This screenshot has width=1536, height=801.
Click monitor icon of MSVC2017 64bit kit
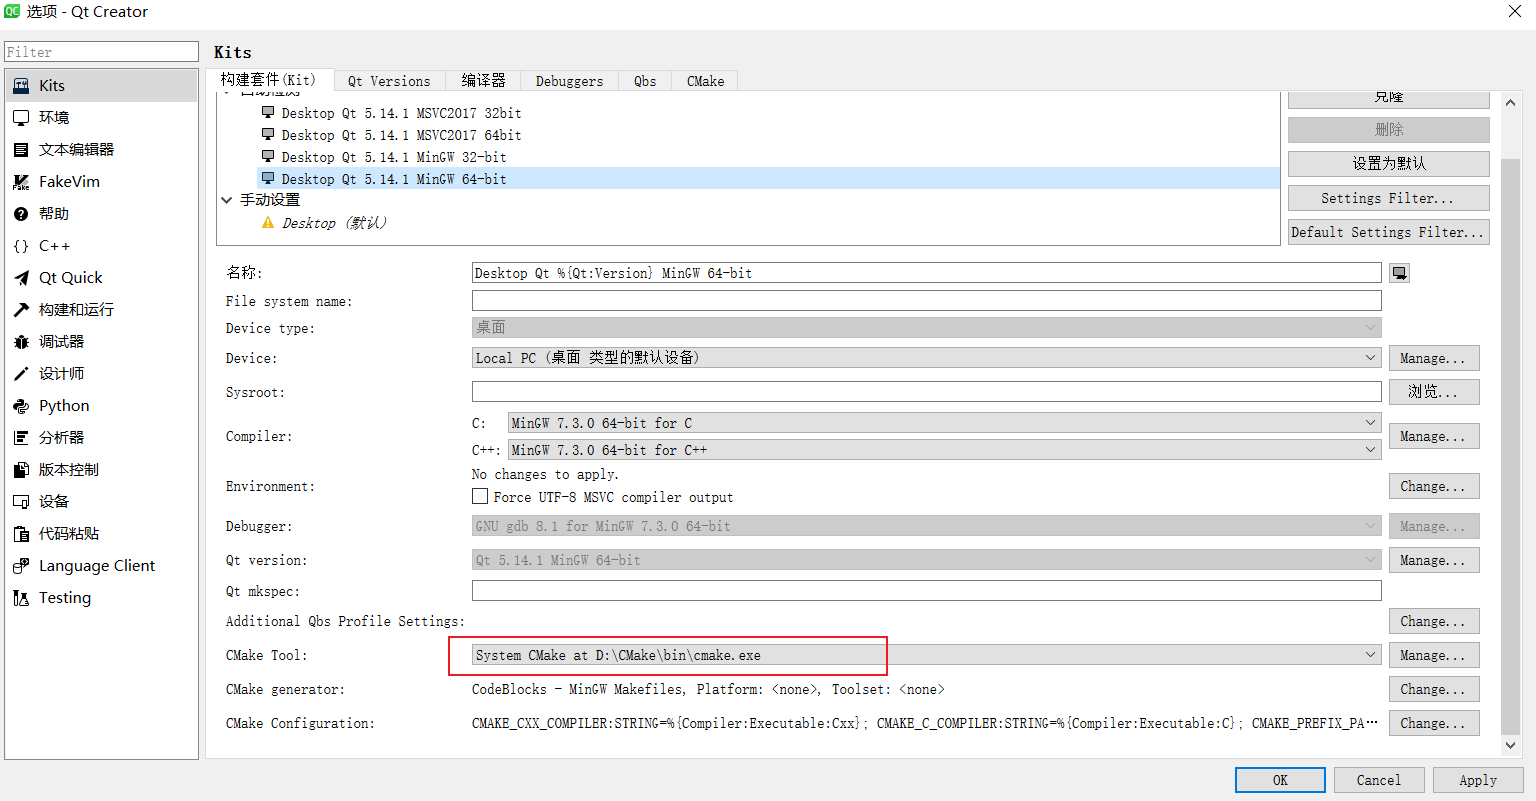tap(268, 135)
